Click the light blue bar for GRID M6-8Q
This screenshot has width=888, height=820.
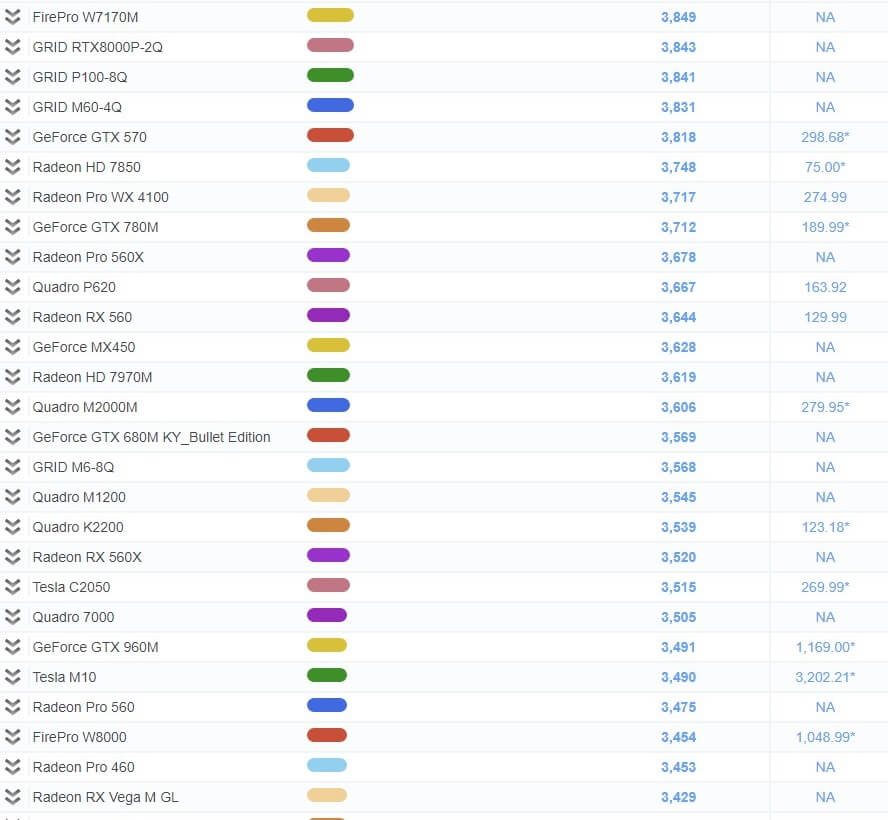point(328,465)
